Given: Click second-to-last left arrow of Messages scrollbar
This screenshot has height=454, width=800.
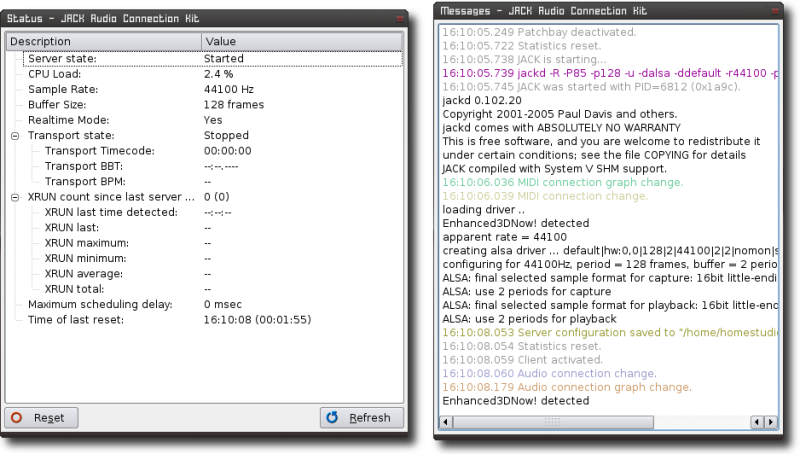Looking at the screenshot, I should [x=758, y=422].
